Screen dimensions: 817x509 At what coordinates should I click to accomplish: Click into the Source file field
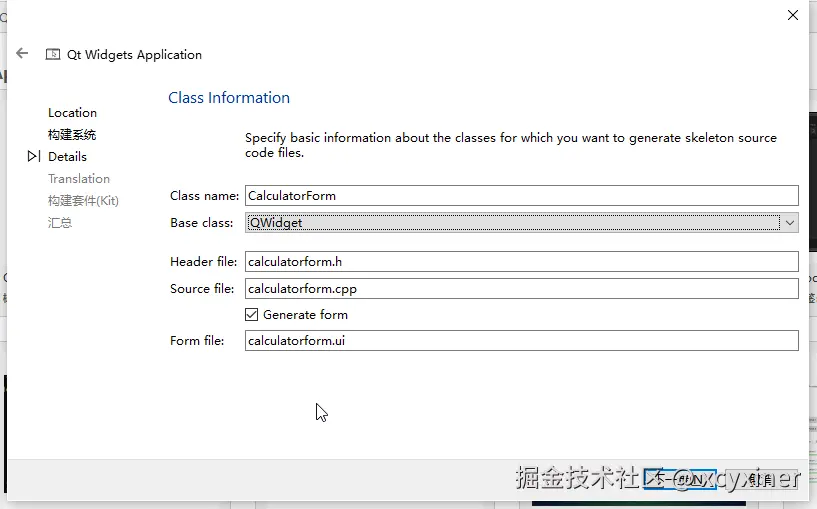[522, 289]
